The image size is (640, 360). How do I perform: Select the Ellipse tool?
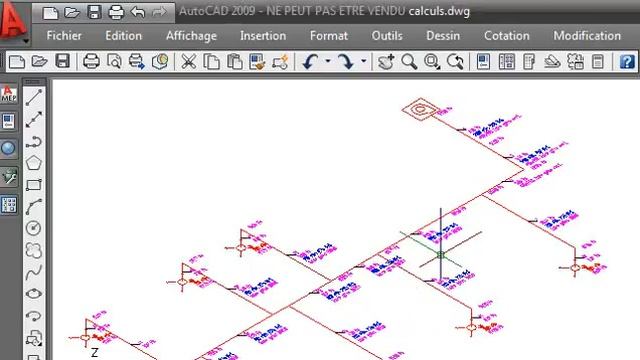click(34, 293)
